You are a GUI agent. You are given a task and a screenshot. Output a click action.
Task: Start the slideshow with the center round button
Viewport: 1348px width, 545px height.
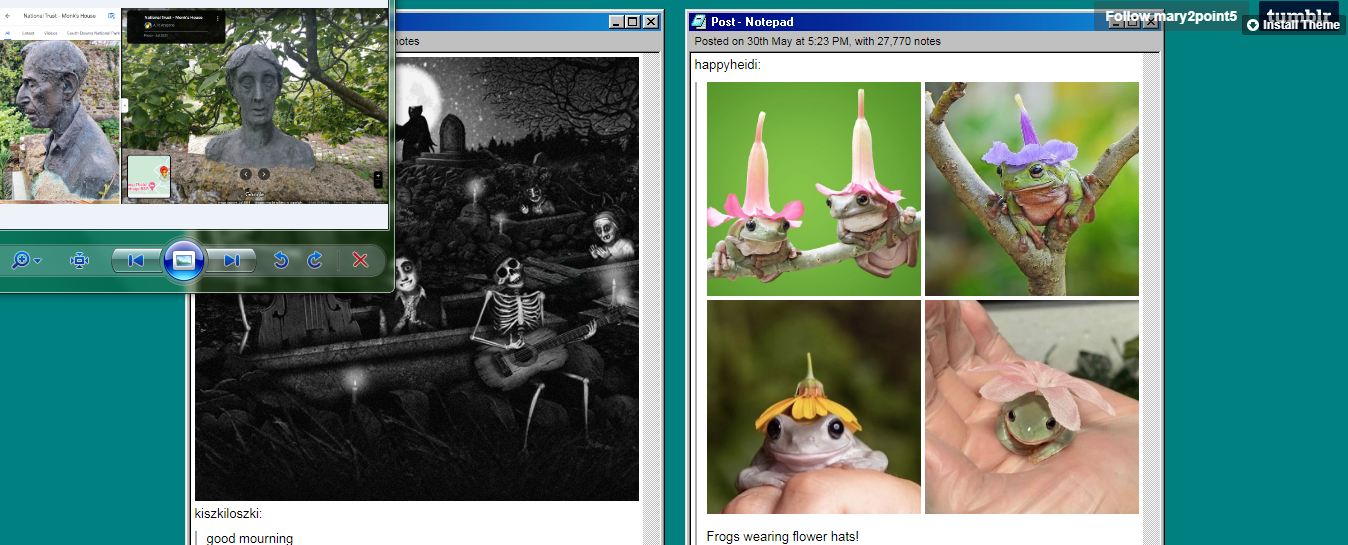tap(184, 261)
